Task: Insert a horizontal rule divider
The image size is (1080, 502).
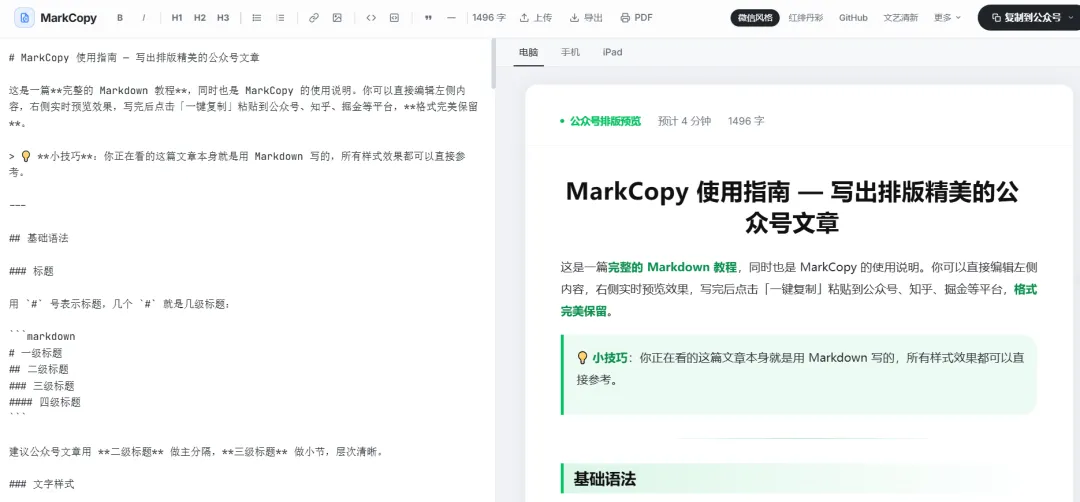Action: click(x=451, y=18)
